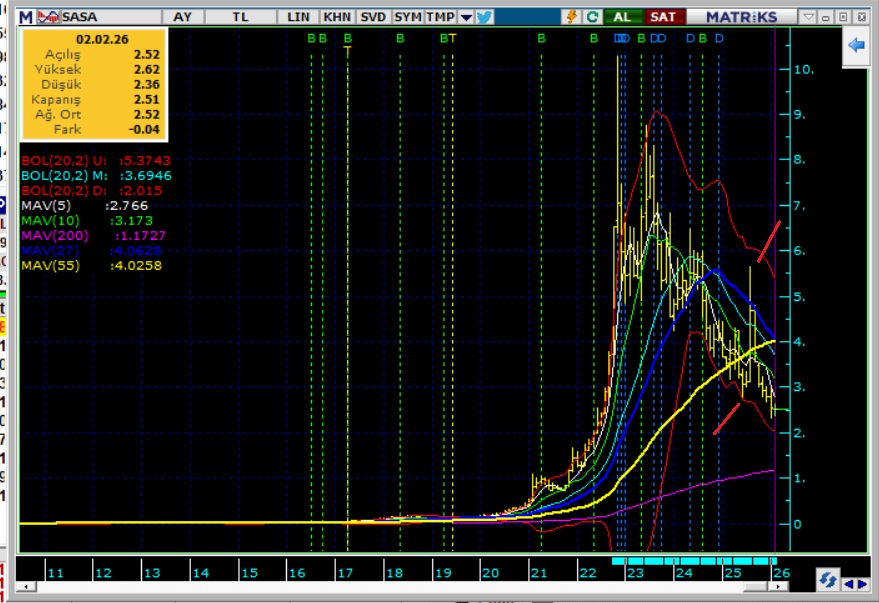Click the blue left arrow panel icon

click(x=856, y=46)
